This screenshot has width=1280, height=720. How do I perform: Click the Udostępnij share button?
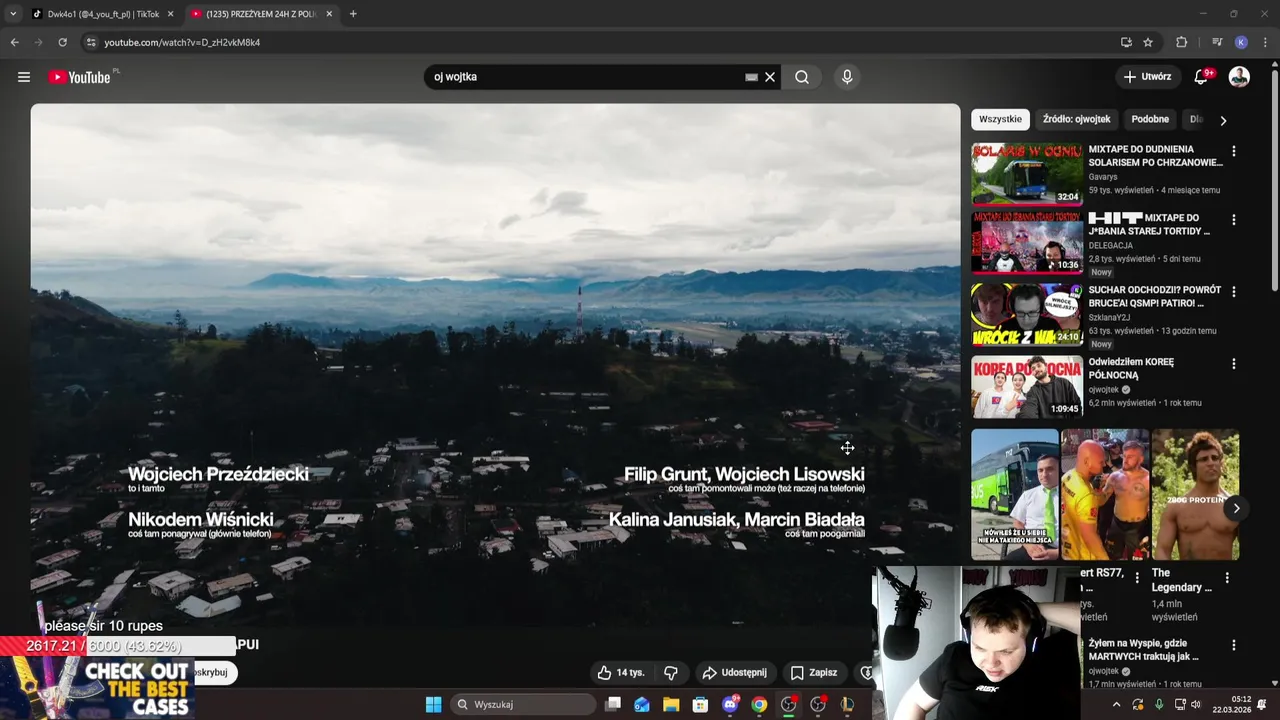click(x=734, y=673)
